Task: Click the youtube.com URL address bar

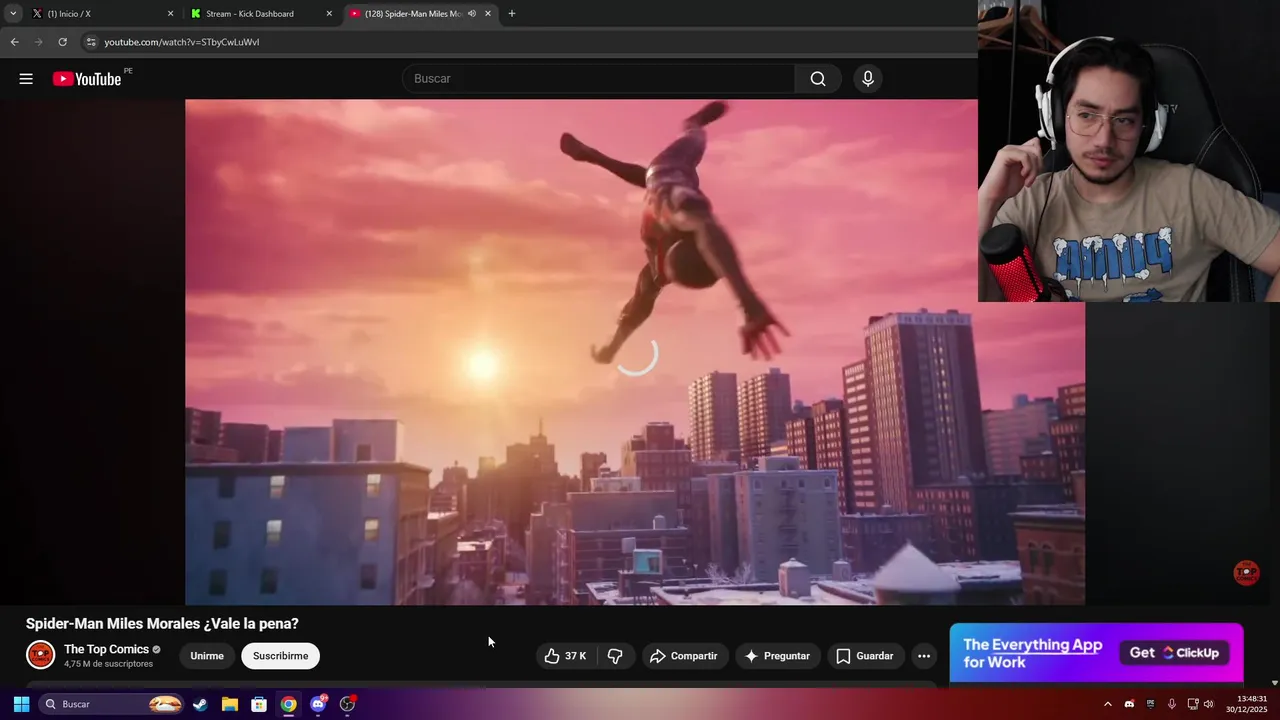Action: pos(181,42)
